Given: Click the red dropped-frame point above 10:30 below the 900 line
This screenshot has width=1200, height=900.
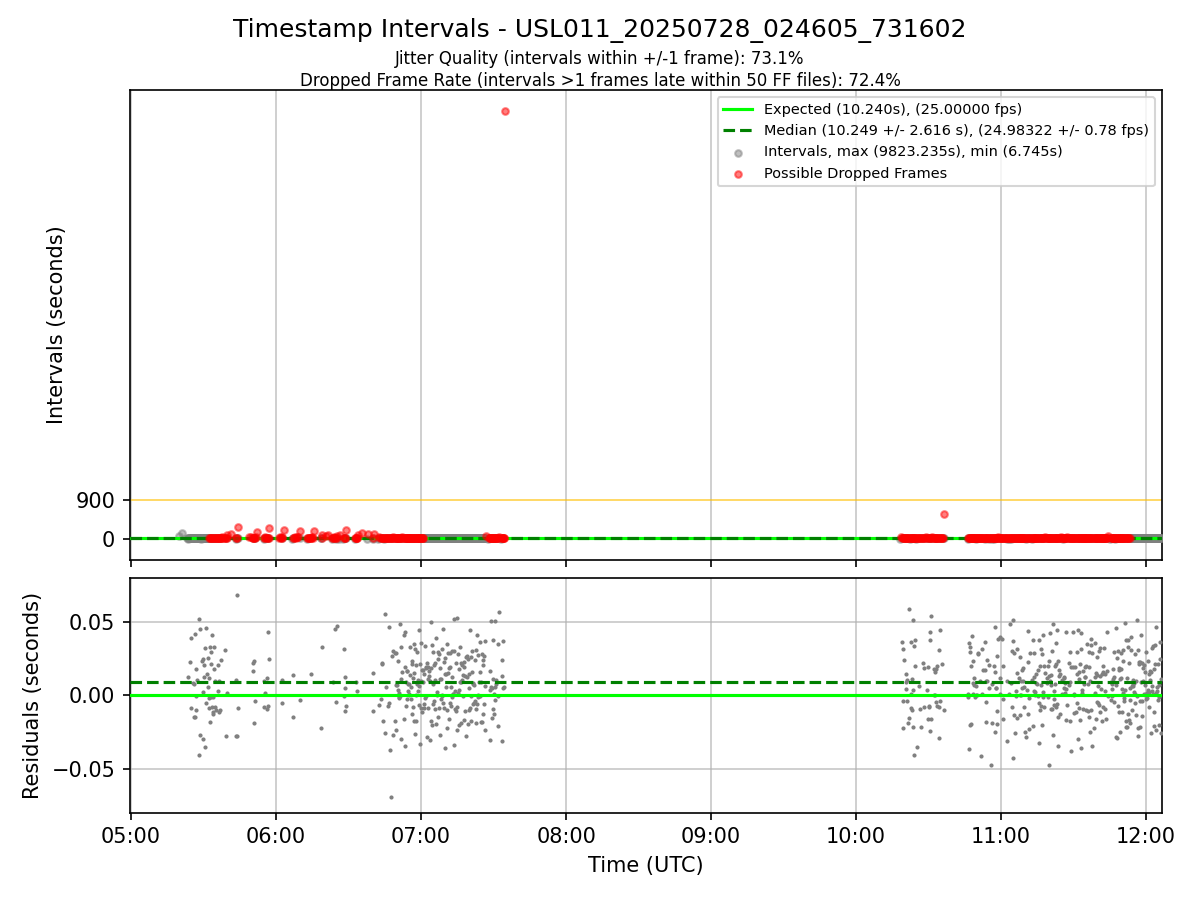Looking at the screenshot, I should 944,514.
